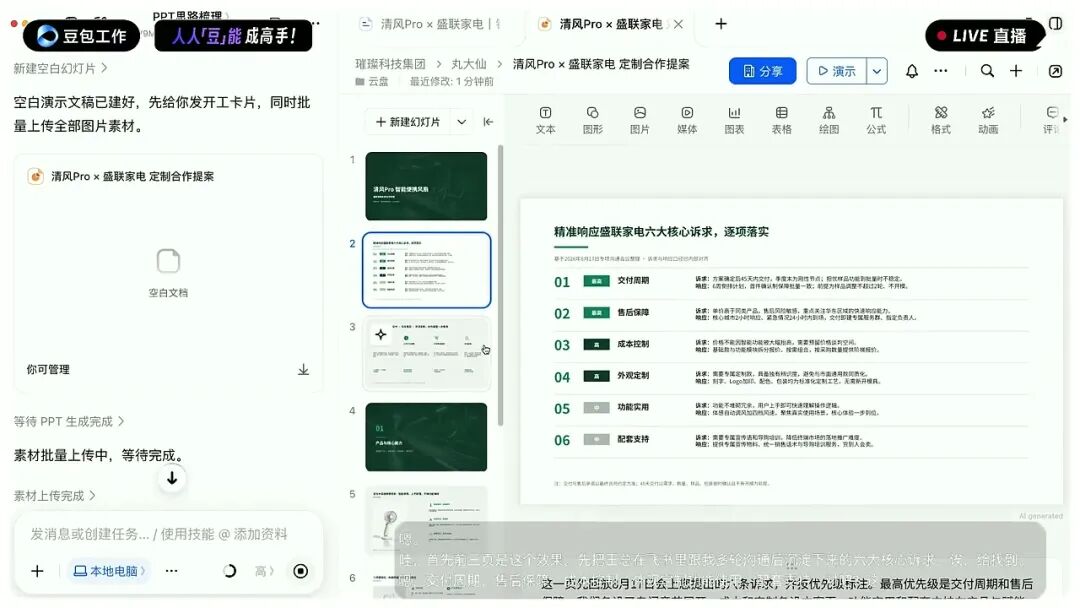Select the 售后保障 row on the slide

(791, 313)
